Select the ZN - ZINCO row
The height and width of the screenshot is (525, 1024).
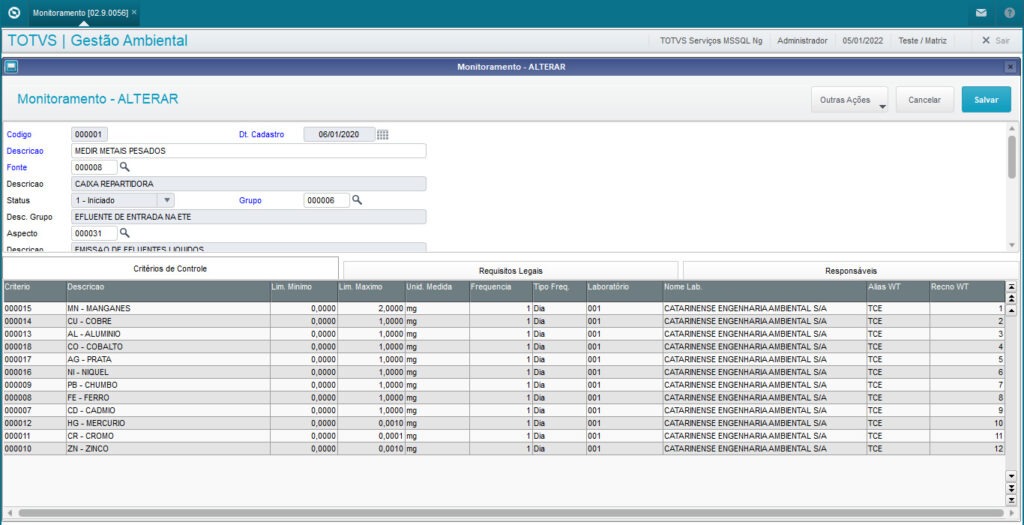(x=504, y=449)
